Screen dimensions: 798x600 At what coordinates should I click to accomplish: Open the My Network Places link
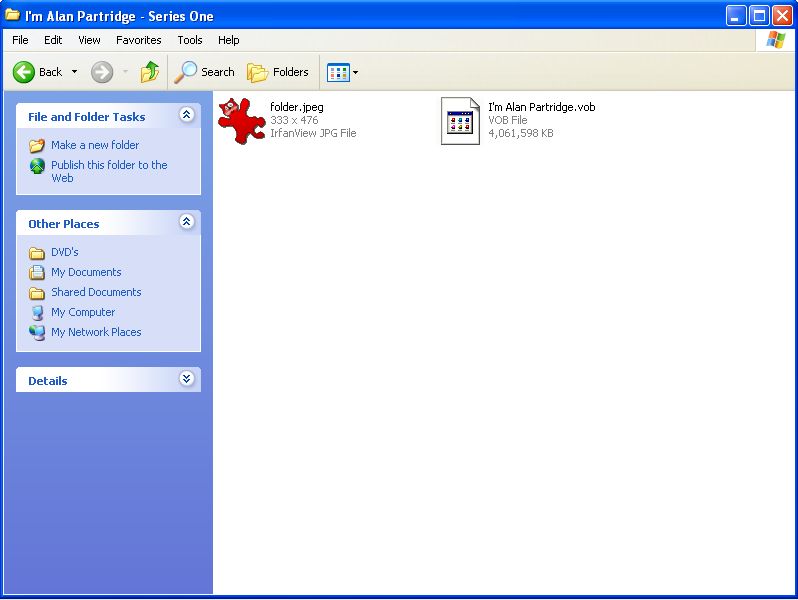click(x=96, y=332)
